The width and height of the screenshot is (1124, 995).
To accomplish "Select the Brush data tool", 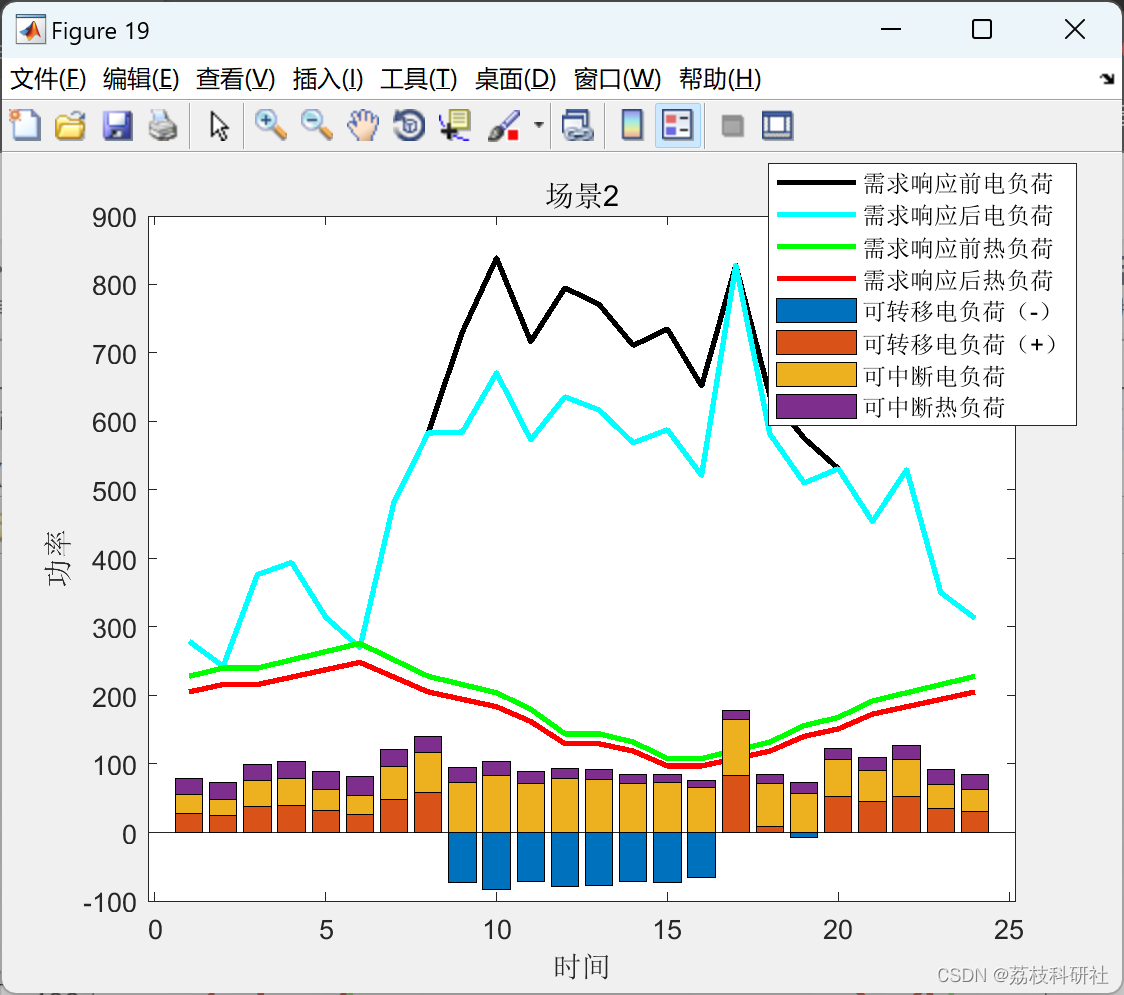I will 504,125.
